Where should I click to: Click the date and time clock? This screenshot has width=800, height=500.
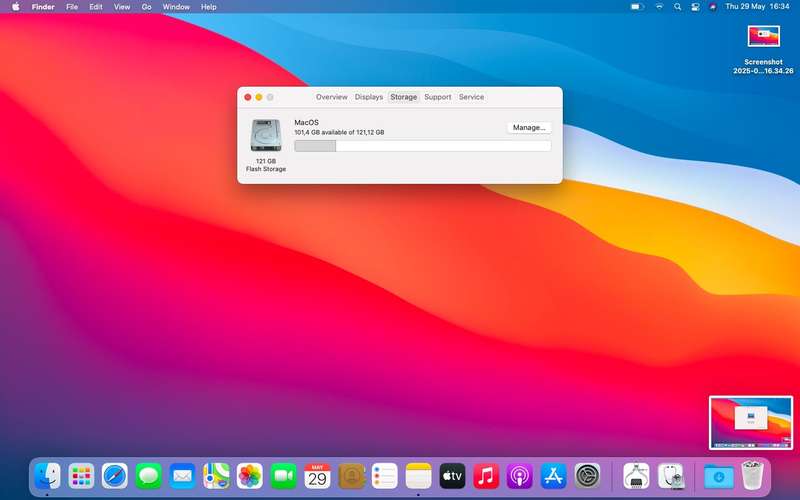(x=757, y=7)
